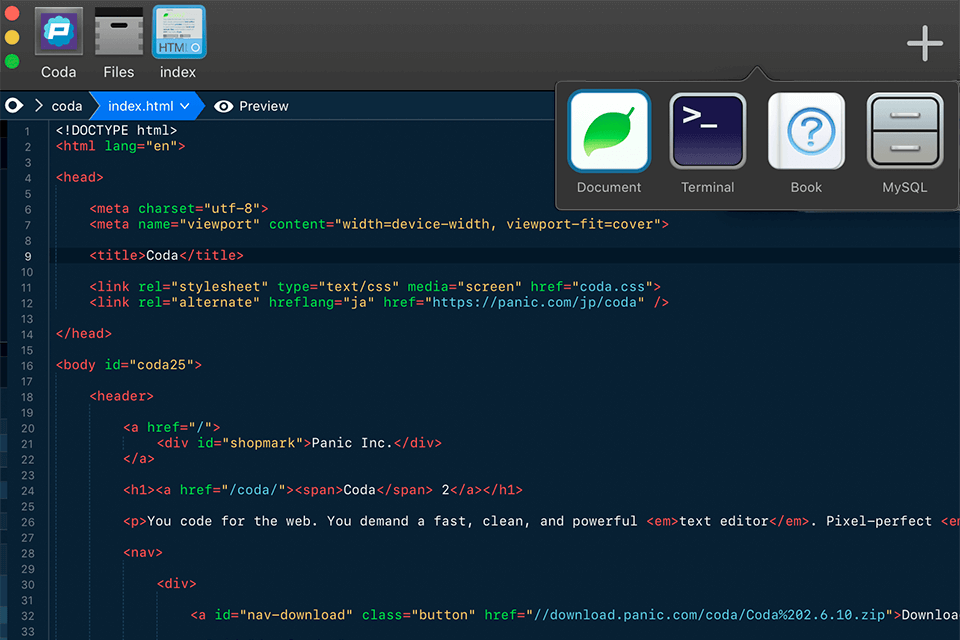
Task: Select line number 9 in the gutter
Action: coord(27,254)
